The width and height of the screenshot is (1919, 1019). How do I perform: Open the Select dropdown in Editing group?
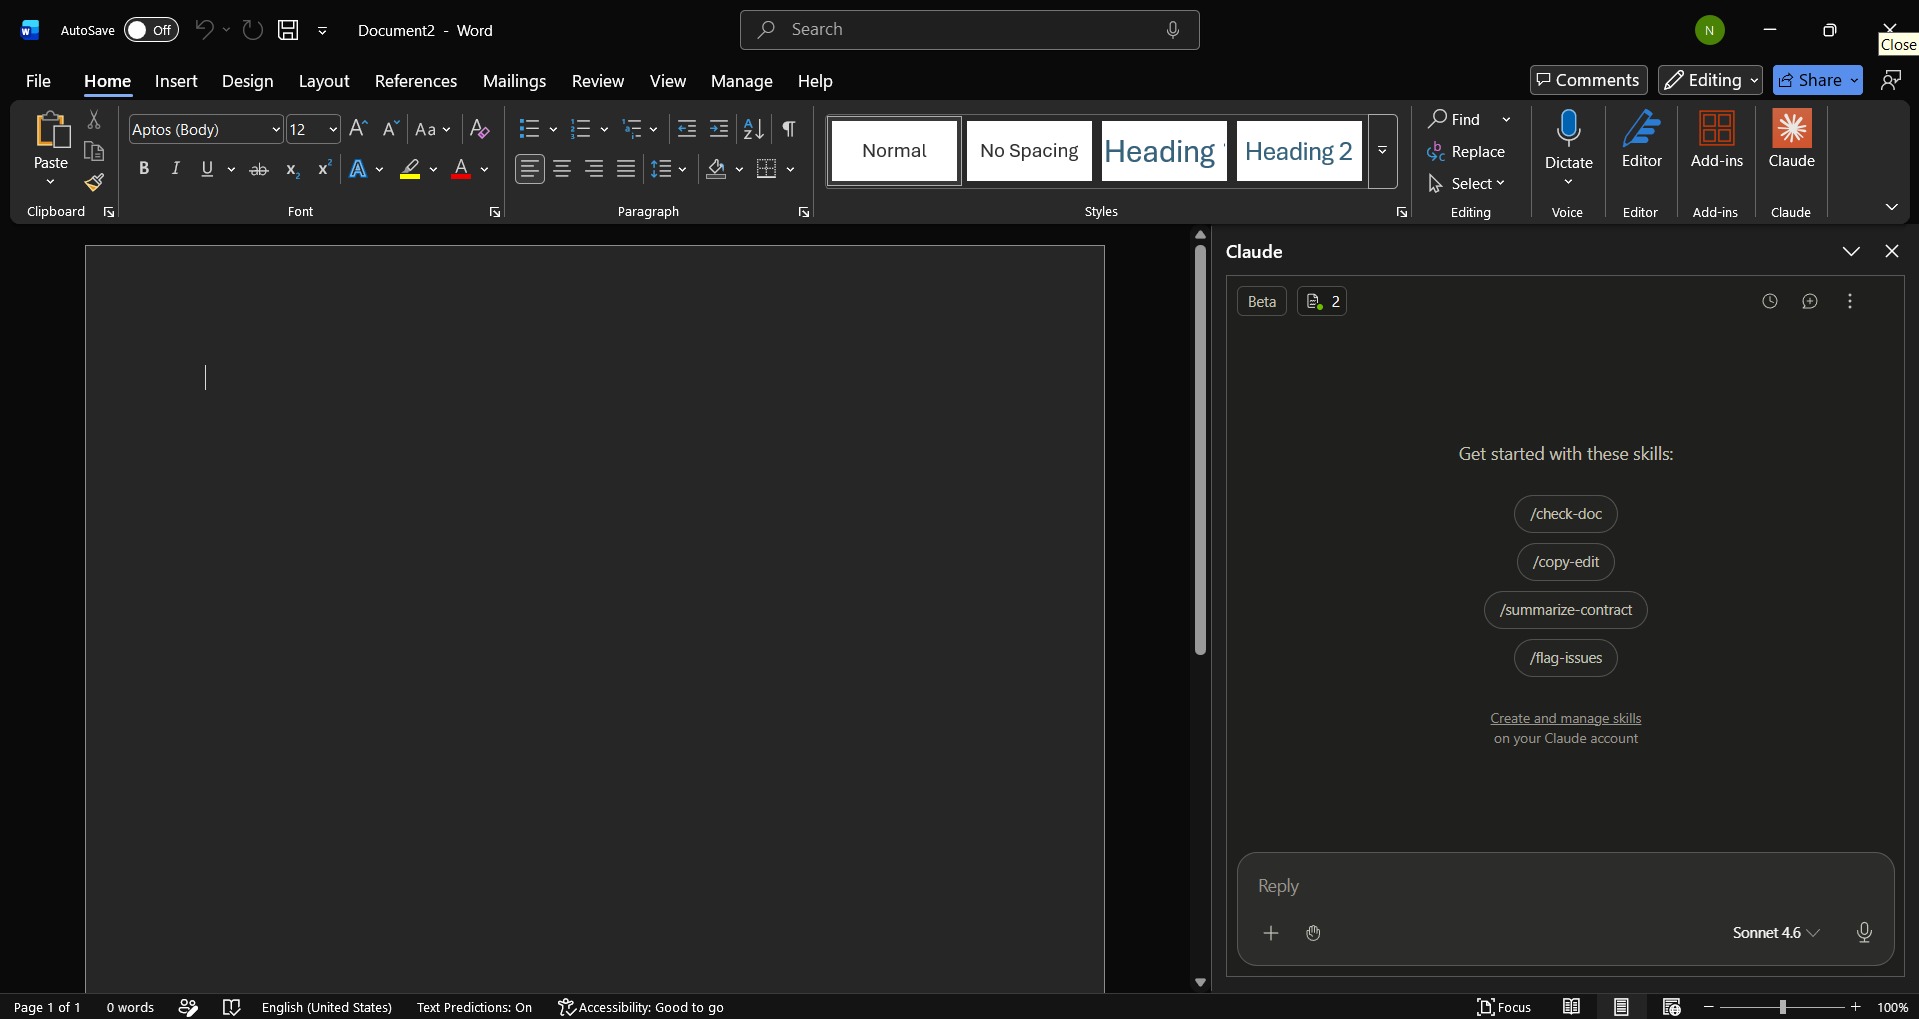(x=1467, y=184)
